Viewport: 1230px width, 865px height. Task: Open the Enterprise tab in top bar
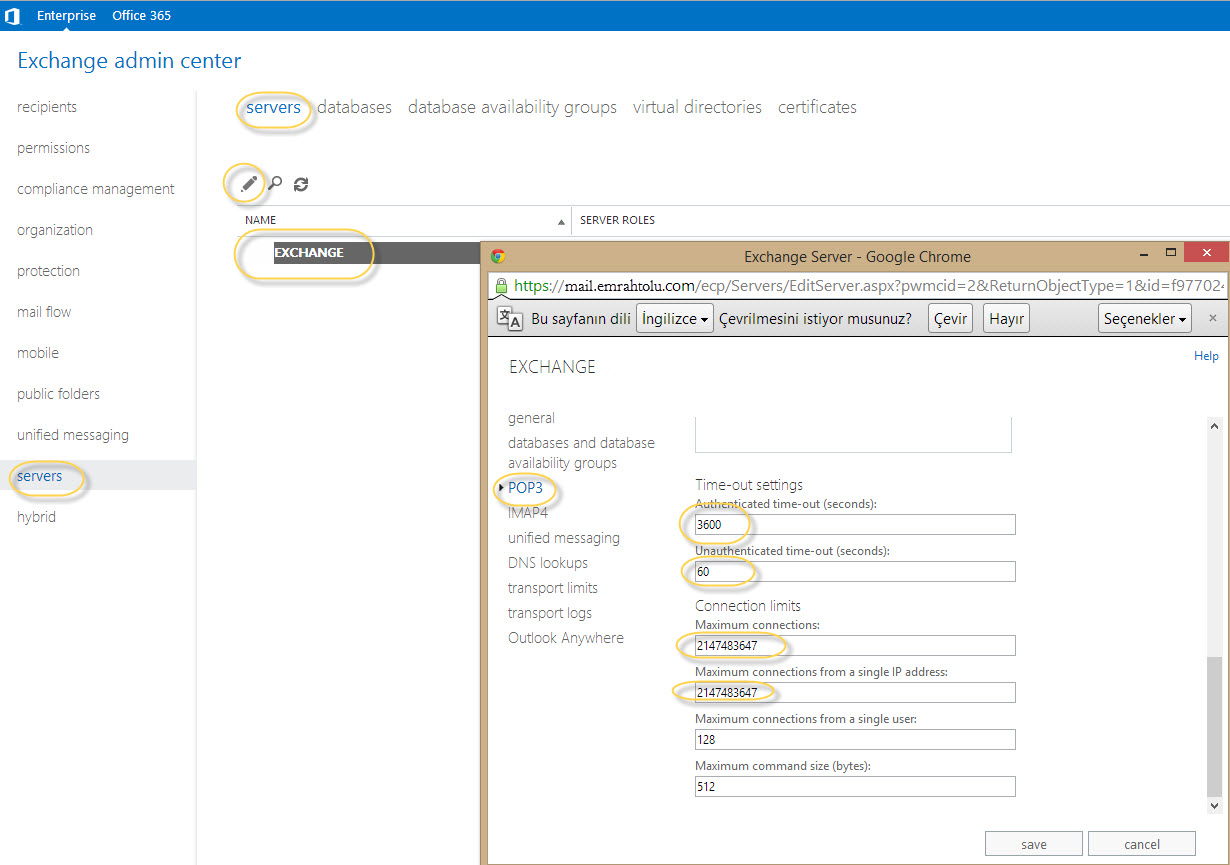click(x=67, y=15)
